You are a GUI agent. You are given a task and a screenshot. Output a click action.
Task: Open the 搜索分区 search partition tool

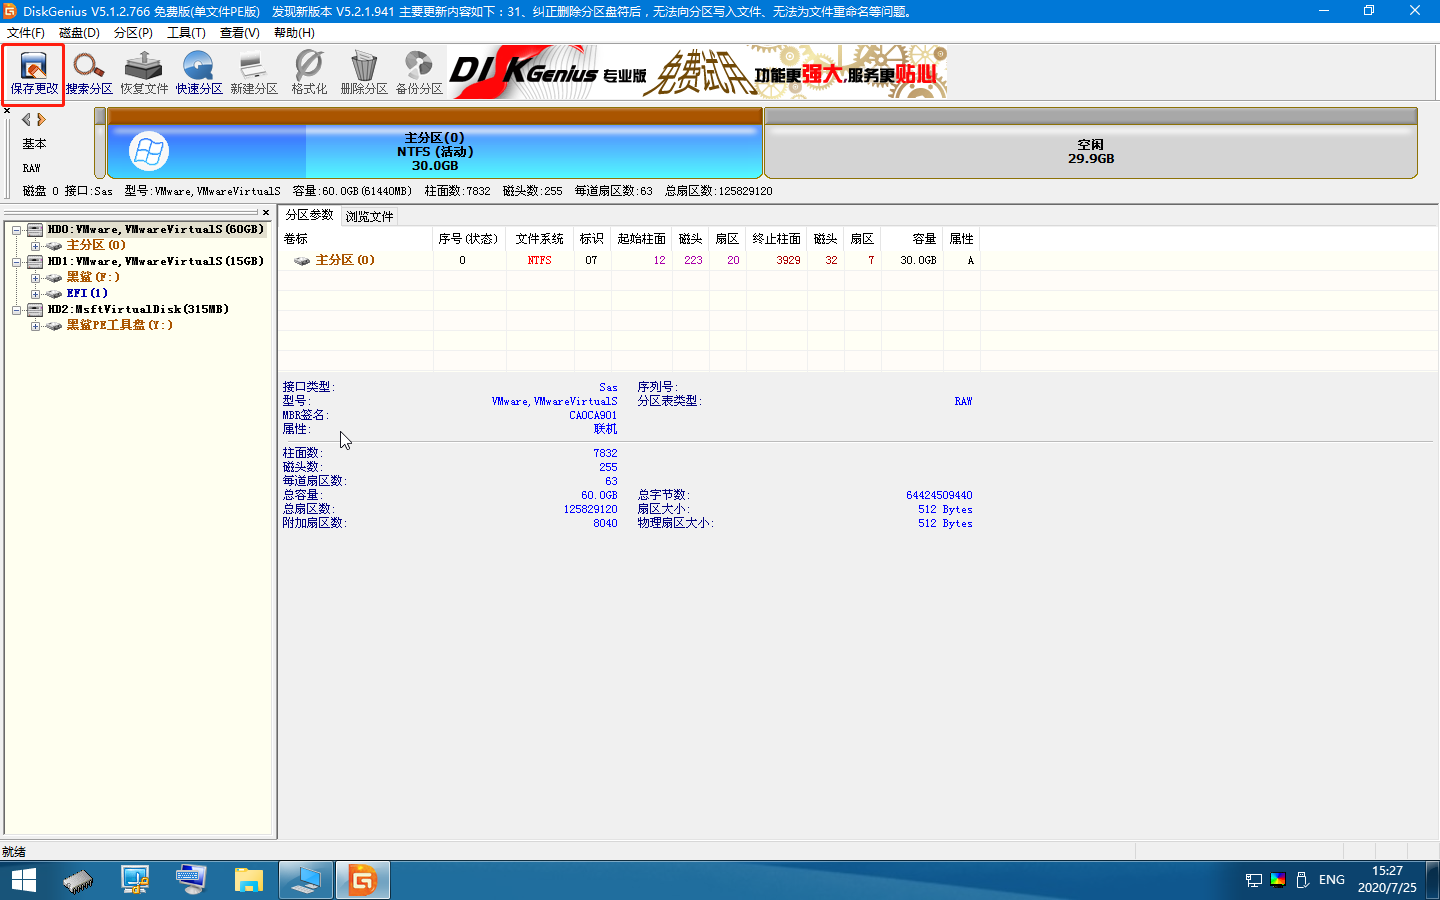point(89,73)
